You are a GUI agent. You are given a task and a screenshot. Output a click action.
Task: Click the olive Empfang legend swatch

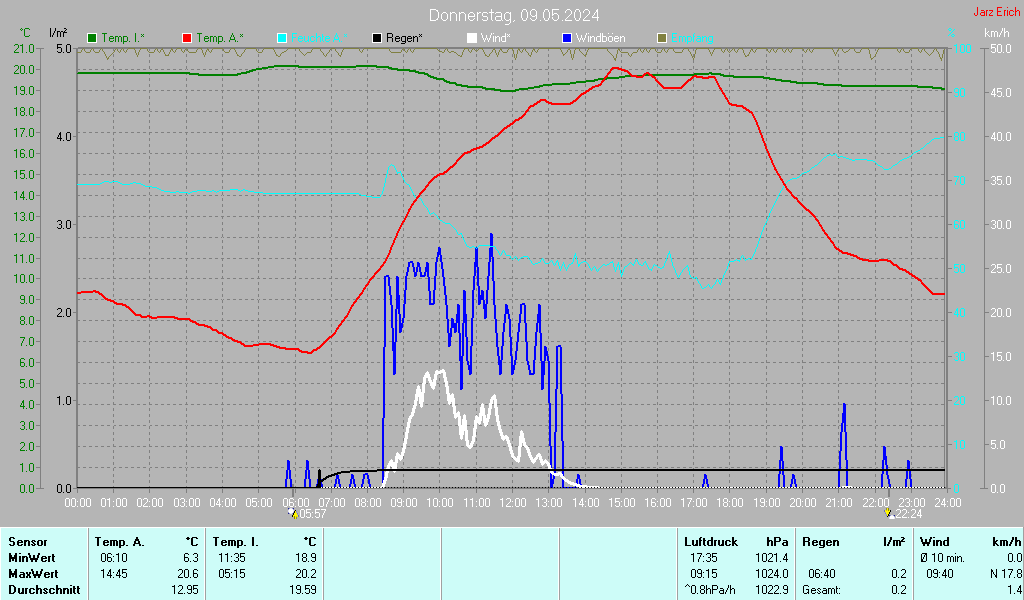click(662, 39)
